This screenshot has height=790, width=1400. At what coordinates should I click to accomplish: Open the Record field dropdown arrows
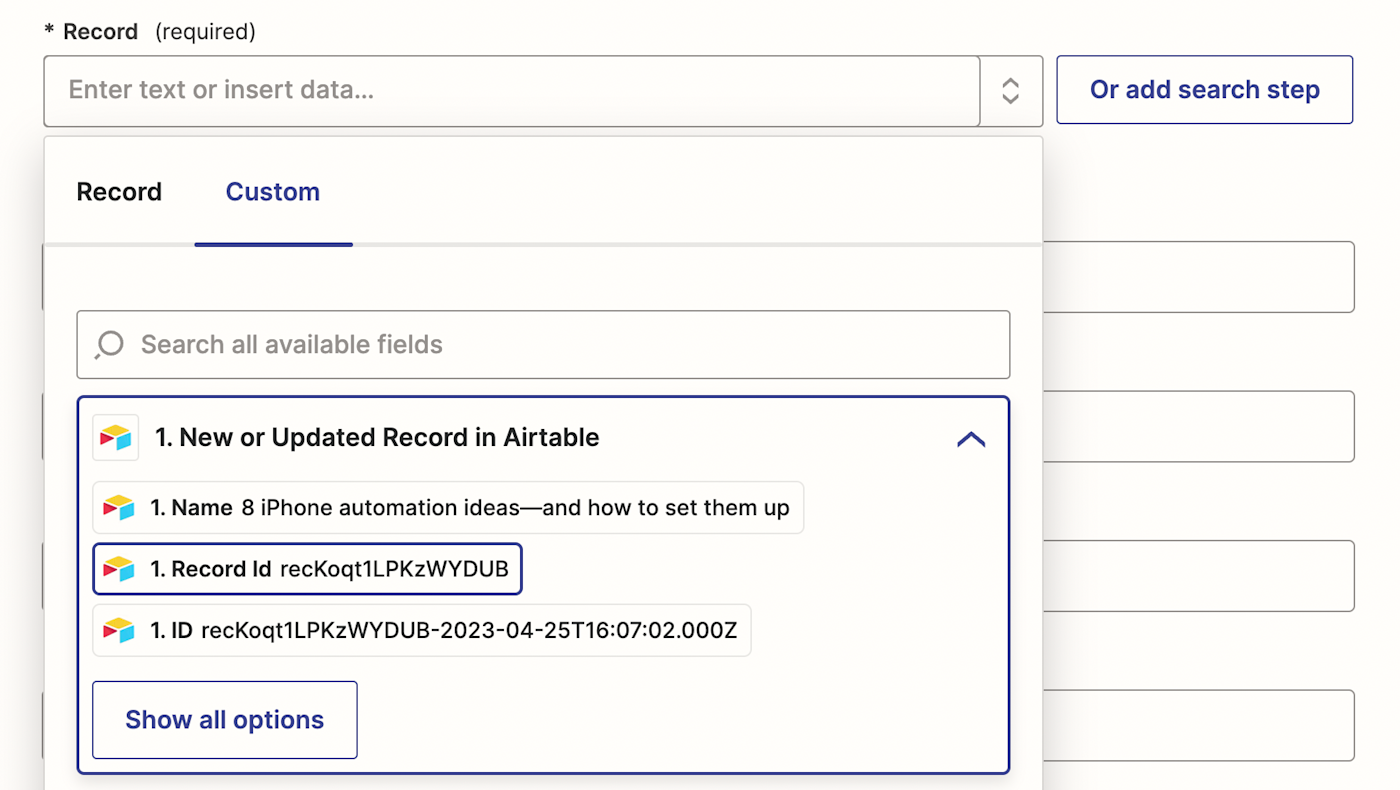point(1011,91)
